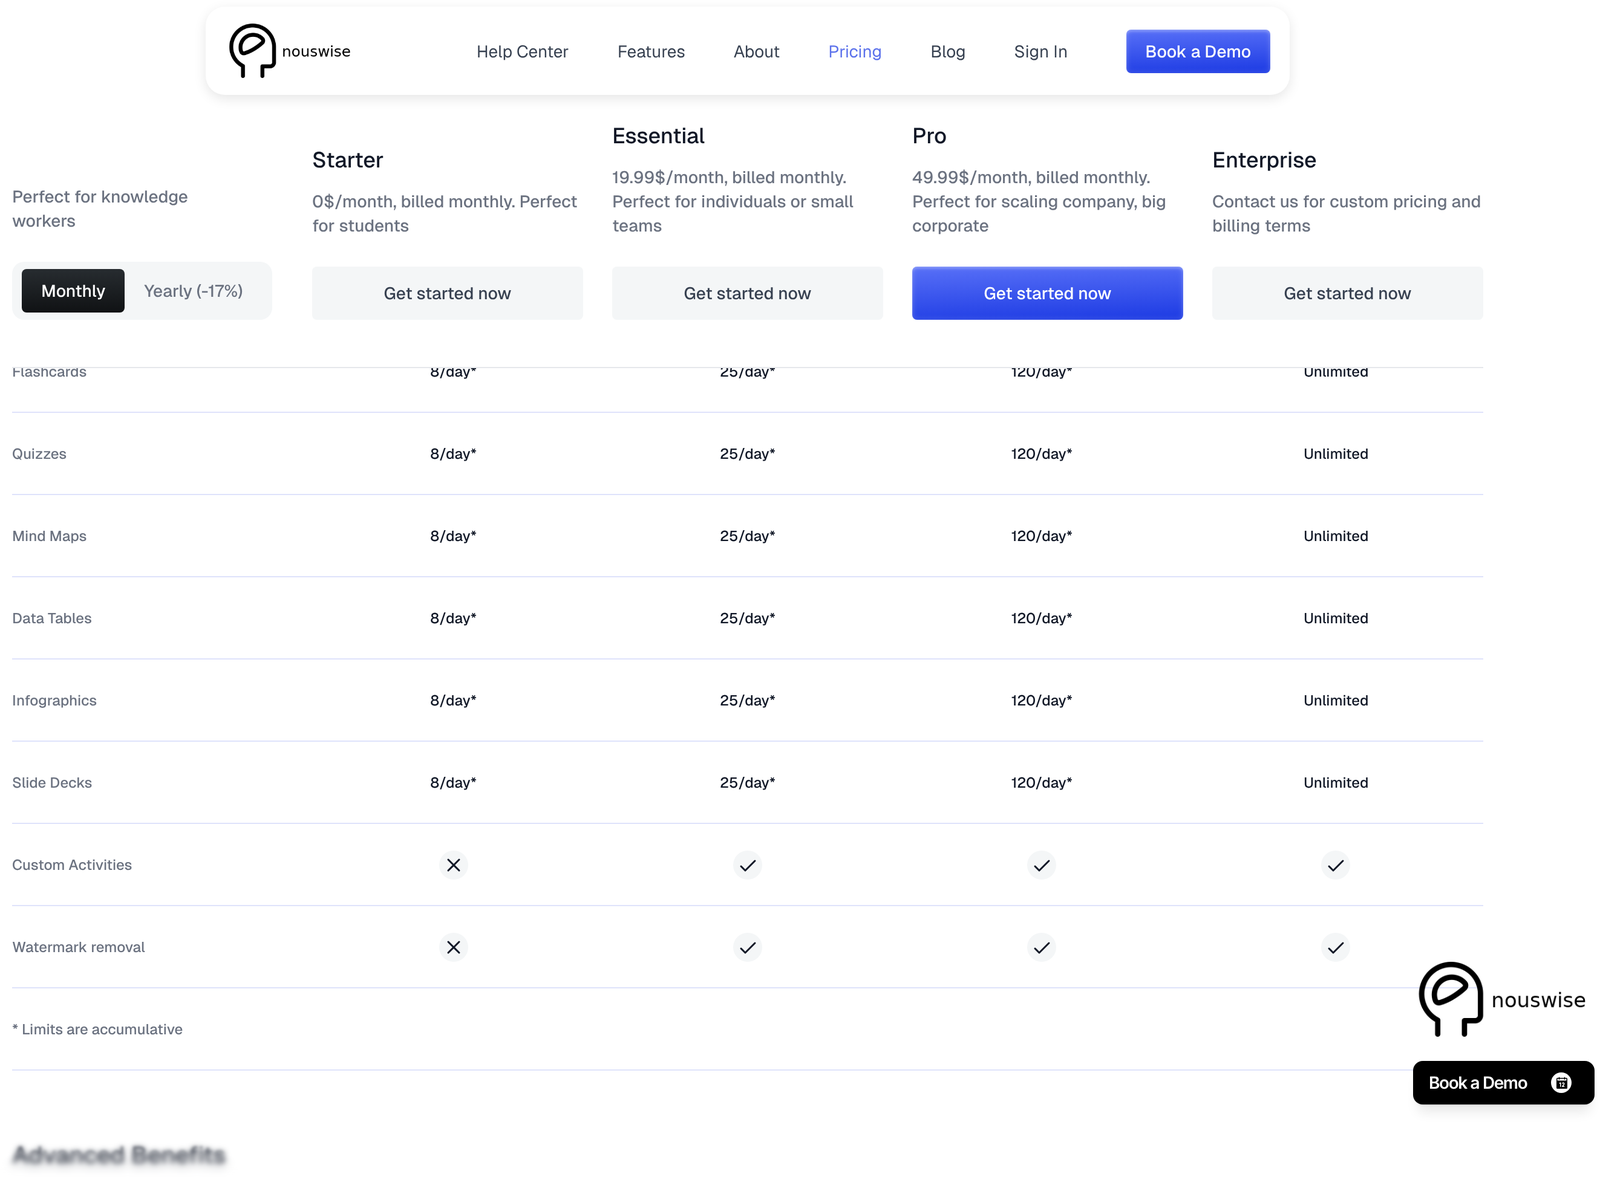Click the checkmark for Essential Custom Activities
This screenshot has width=1600, height=1177.
(x=747, y=865)
